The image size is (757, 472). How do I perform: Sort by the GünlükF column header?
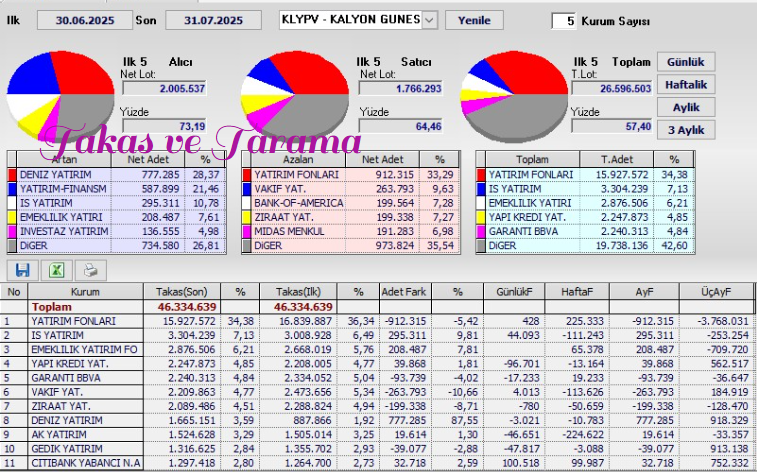tap(514, 292)
